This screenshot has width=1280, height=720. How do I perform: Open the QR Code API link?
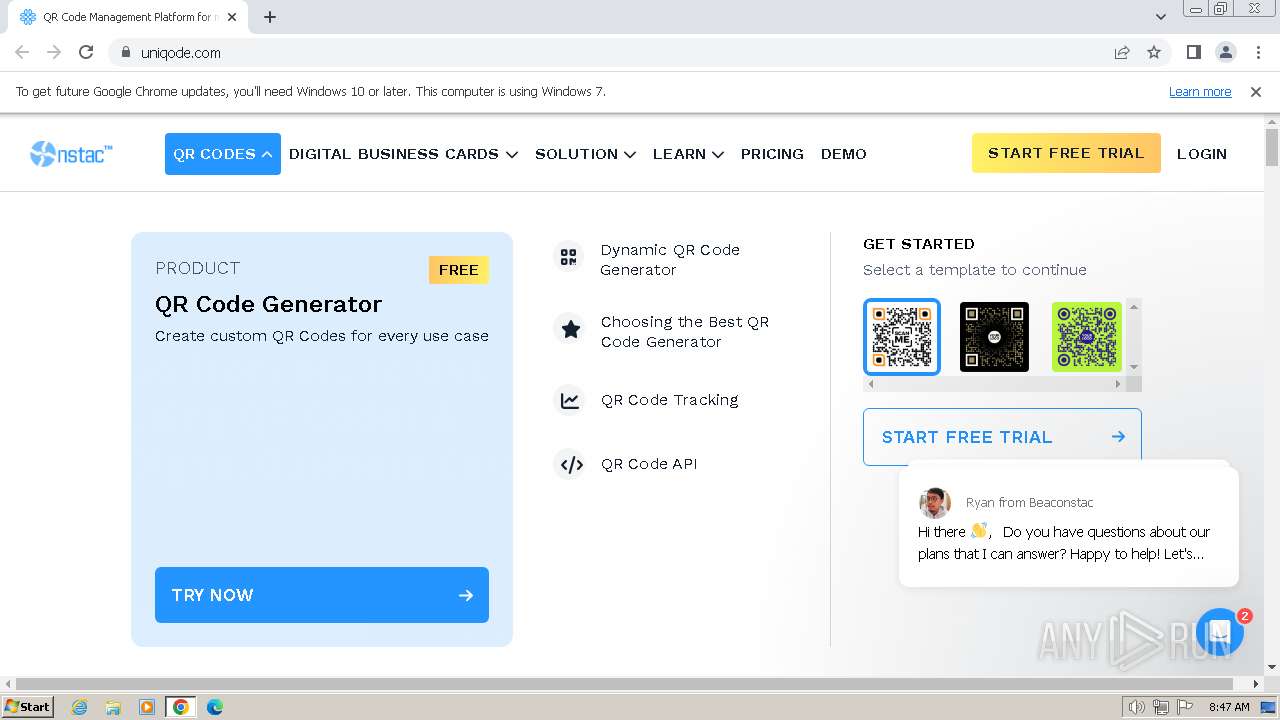649,464
